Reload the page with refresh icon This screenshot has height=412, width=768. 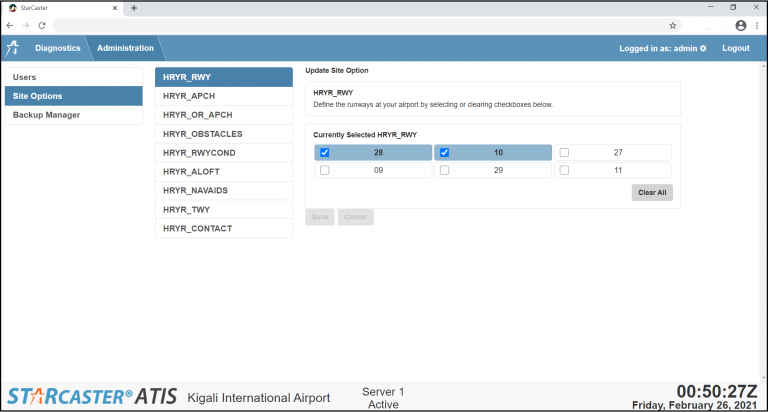[42, 25]
